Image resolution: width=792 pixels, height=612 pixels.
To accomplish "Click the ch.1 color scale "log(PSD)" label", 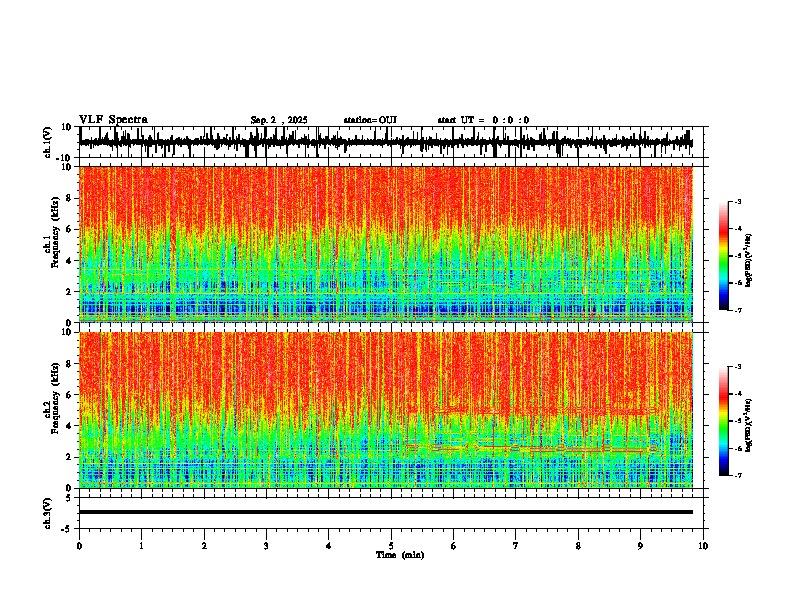I will click(749, 261).
